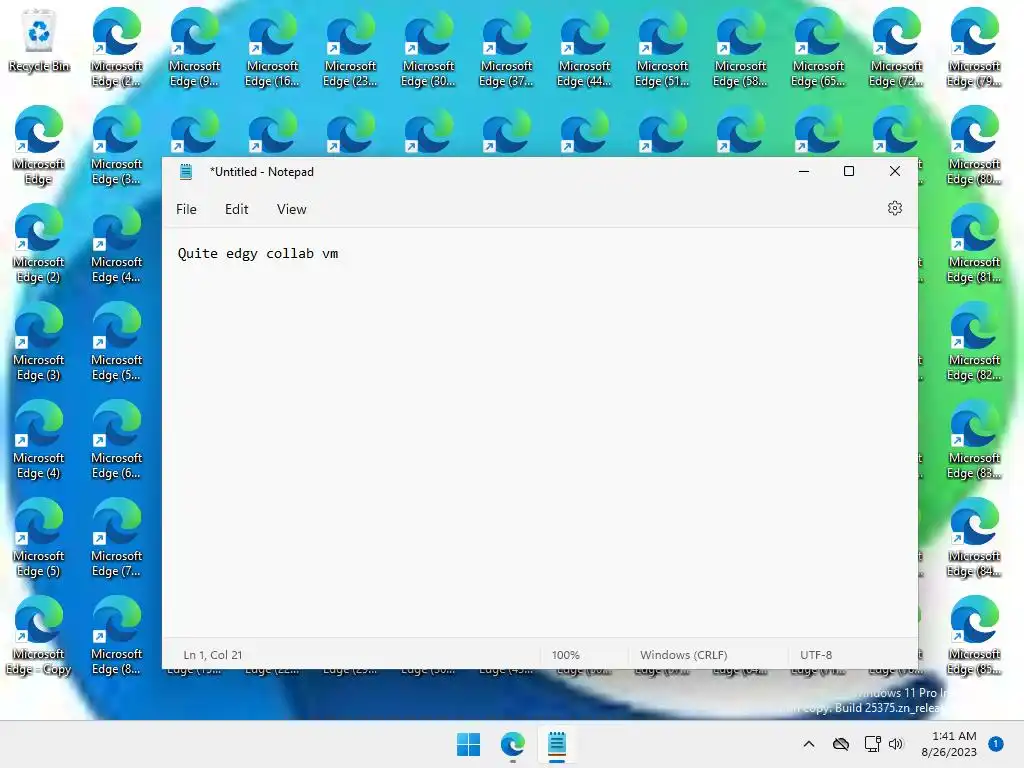Click the Notepad icon in the title bar
Screen dimensions: 1024x768
[186, 172]
